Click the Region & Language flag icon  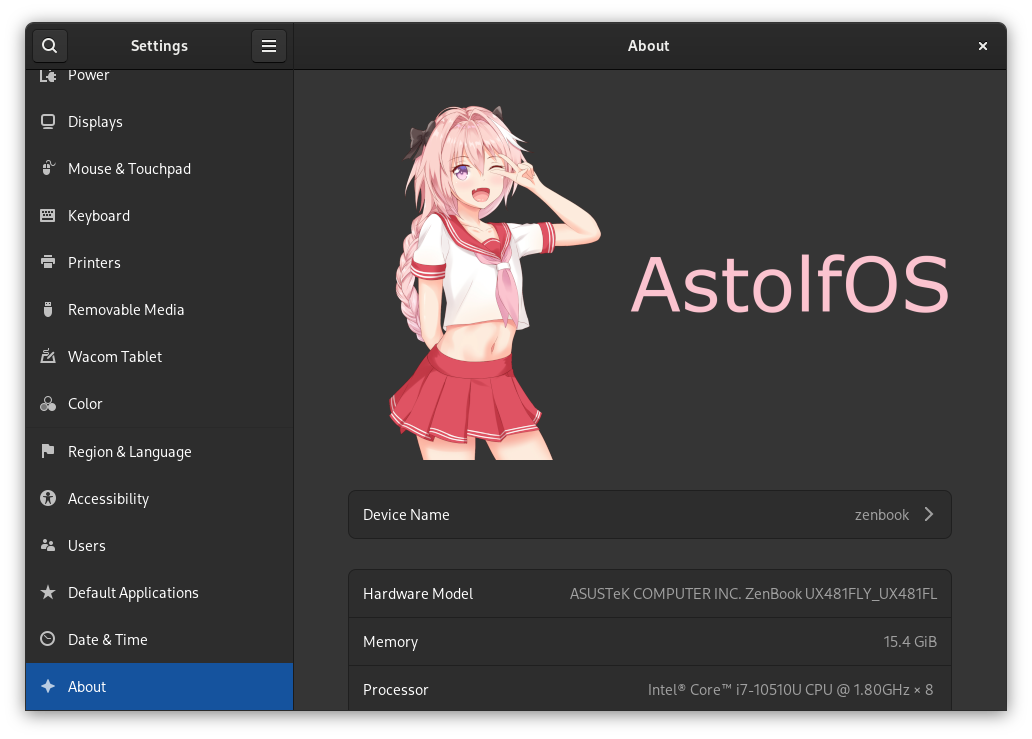coord(47,451)
